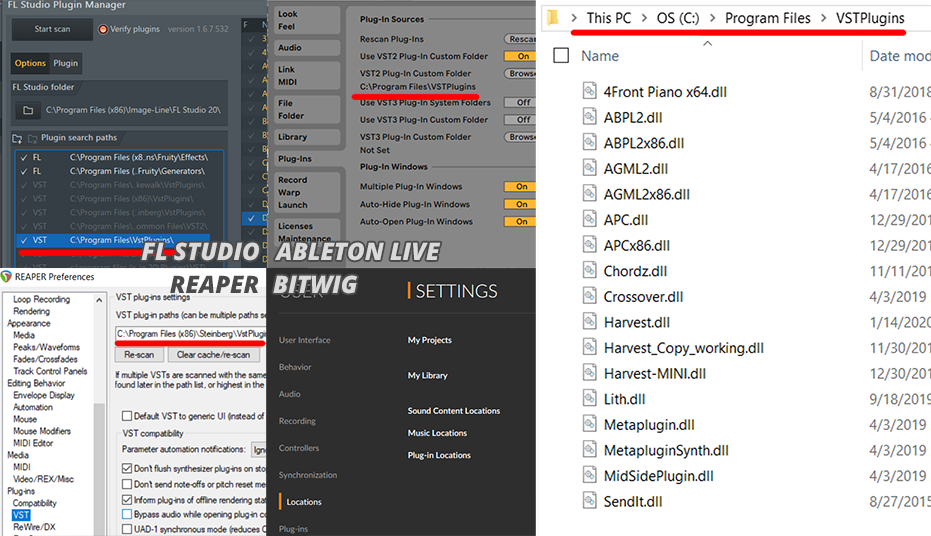Select Locations in Bitwig settings sidebar

[x=304, y=502]
